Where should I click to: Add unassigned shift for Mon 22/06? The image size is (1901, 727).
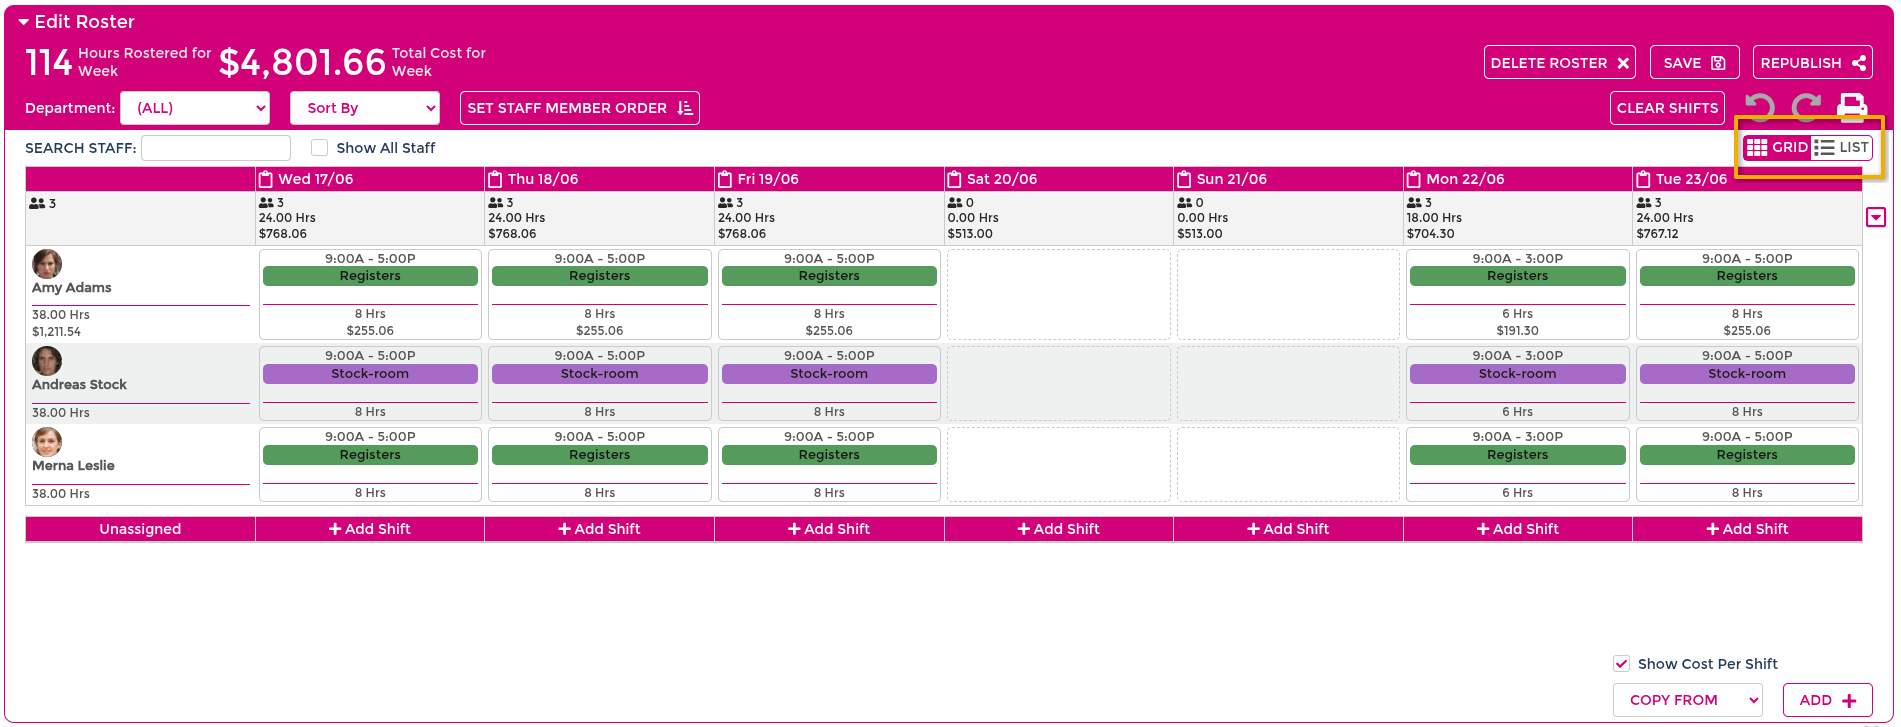[1517, 529]
